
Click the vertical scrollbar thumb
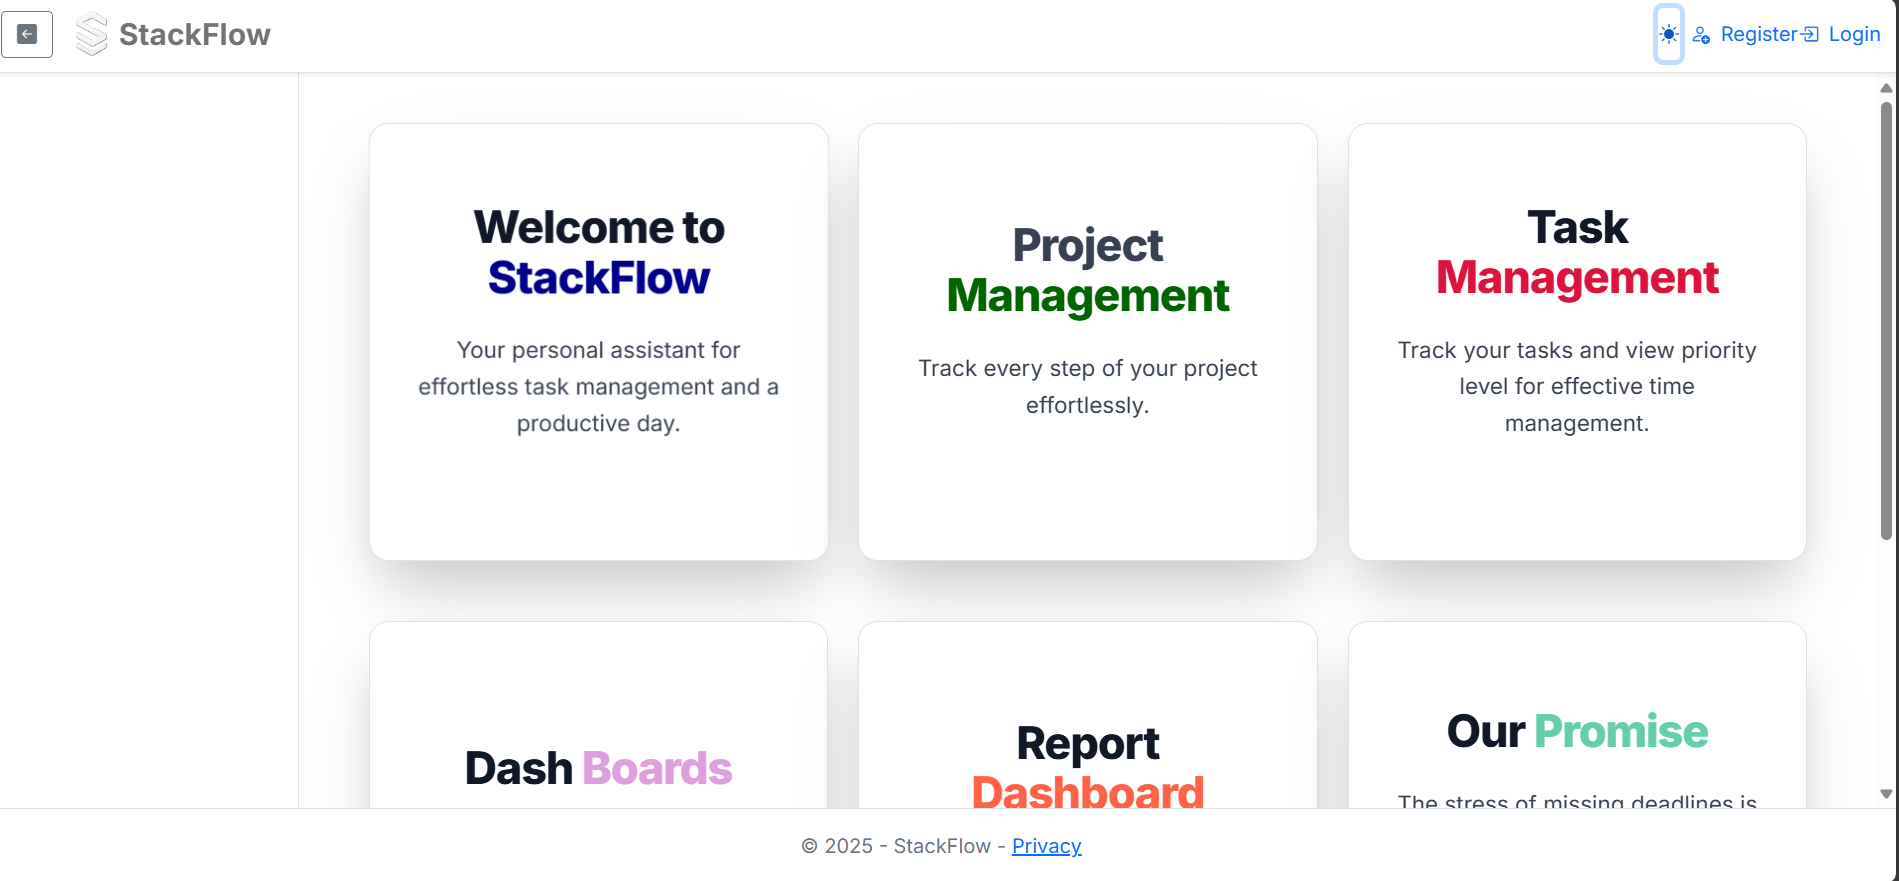1886,320
